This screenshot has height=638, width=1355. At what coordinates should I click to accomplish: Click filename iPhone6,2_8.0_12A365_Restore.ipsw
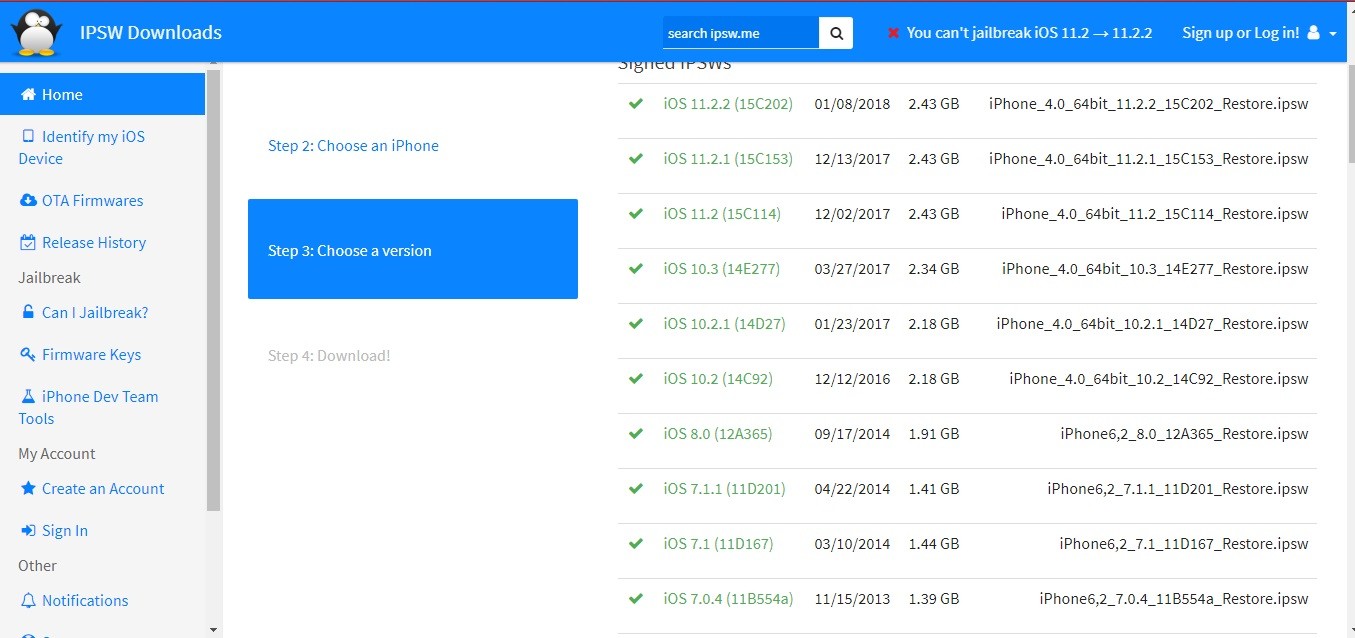pos(1184,433)
